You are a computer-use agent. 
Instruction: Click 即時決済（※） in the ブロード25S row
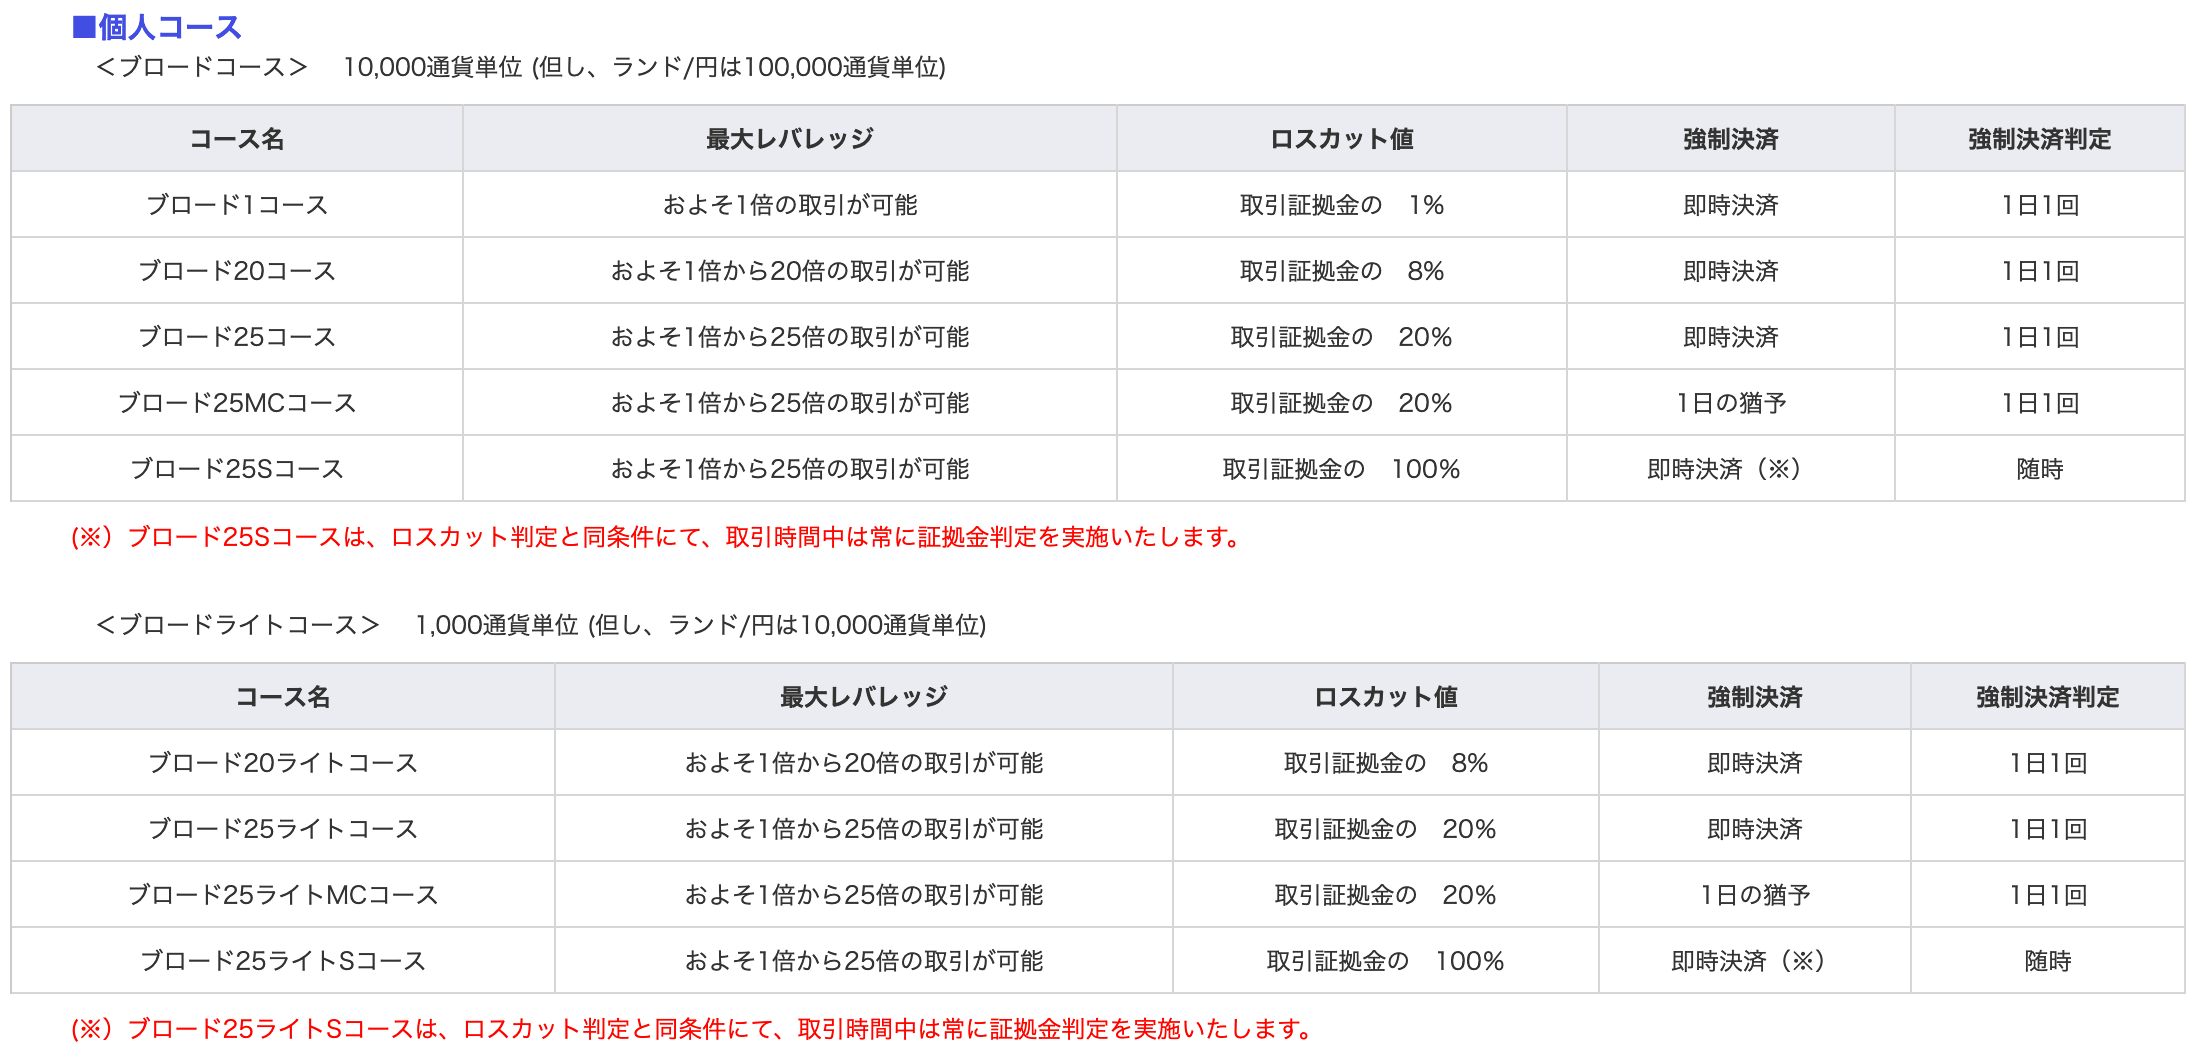[x=1730, y=469]
